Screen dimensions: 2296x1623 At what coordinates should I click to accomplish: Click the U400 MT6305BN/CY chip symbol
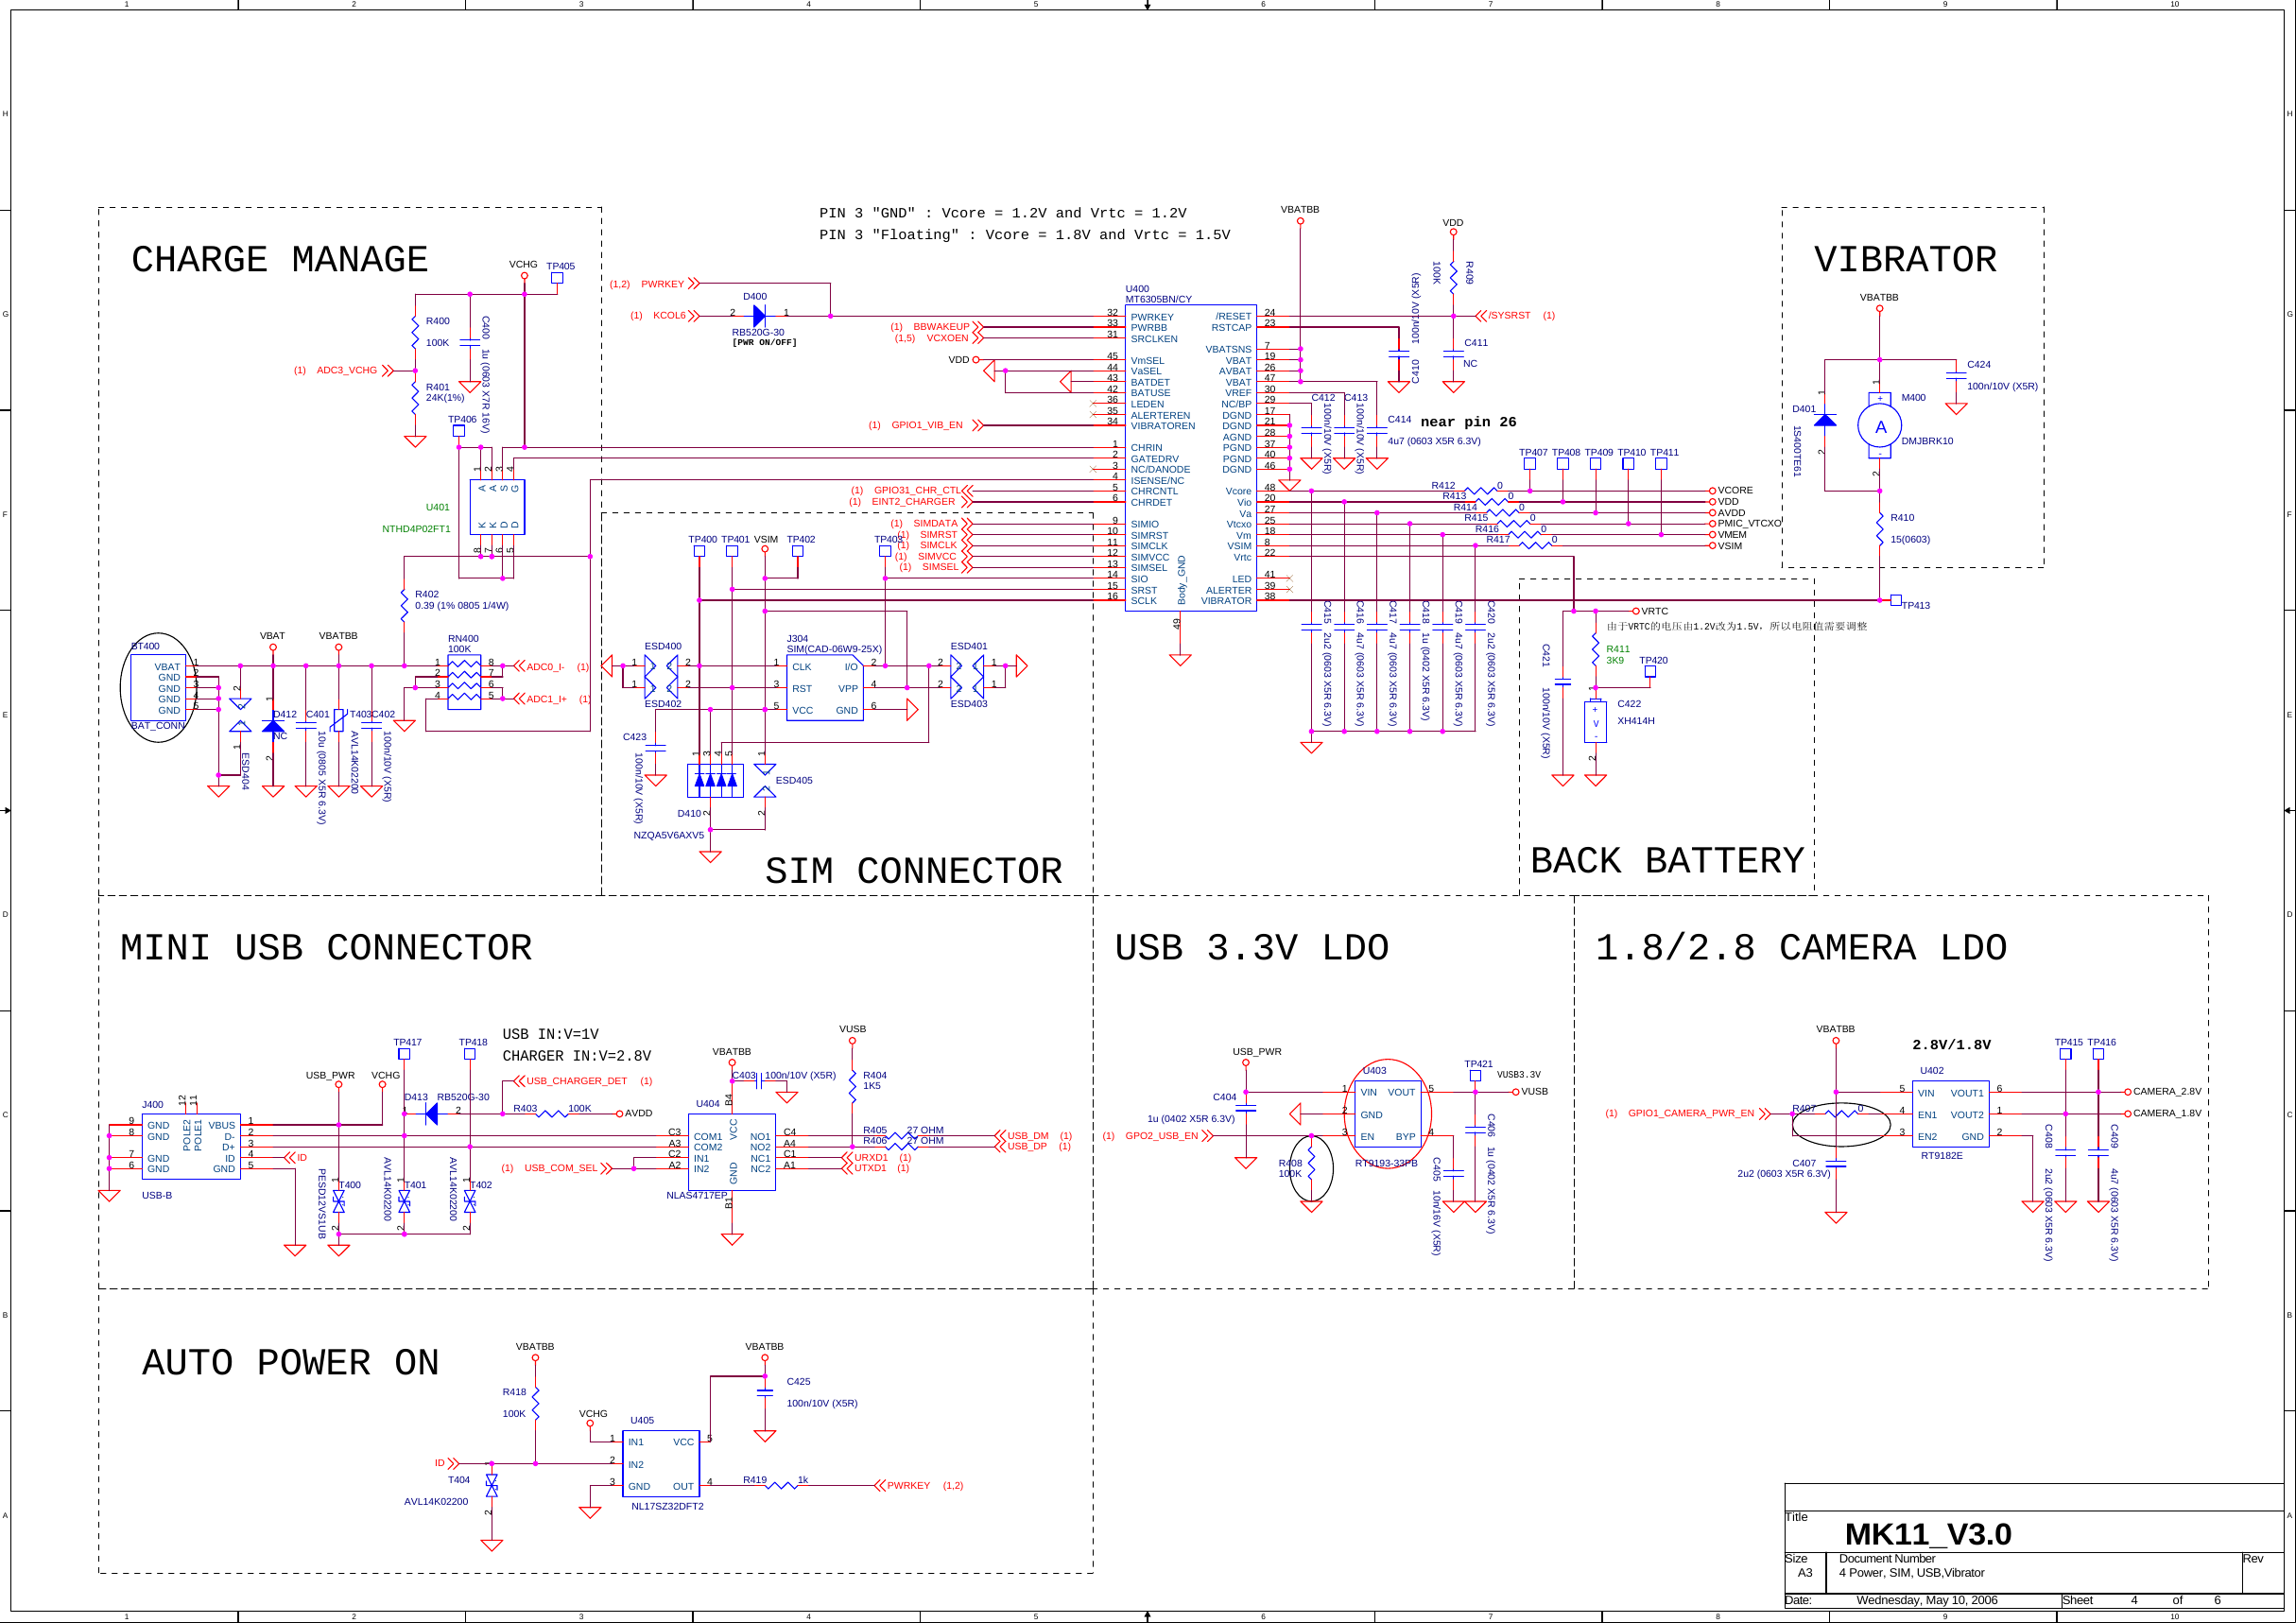(1190, 460)
